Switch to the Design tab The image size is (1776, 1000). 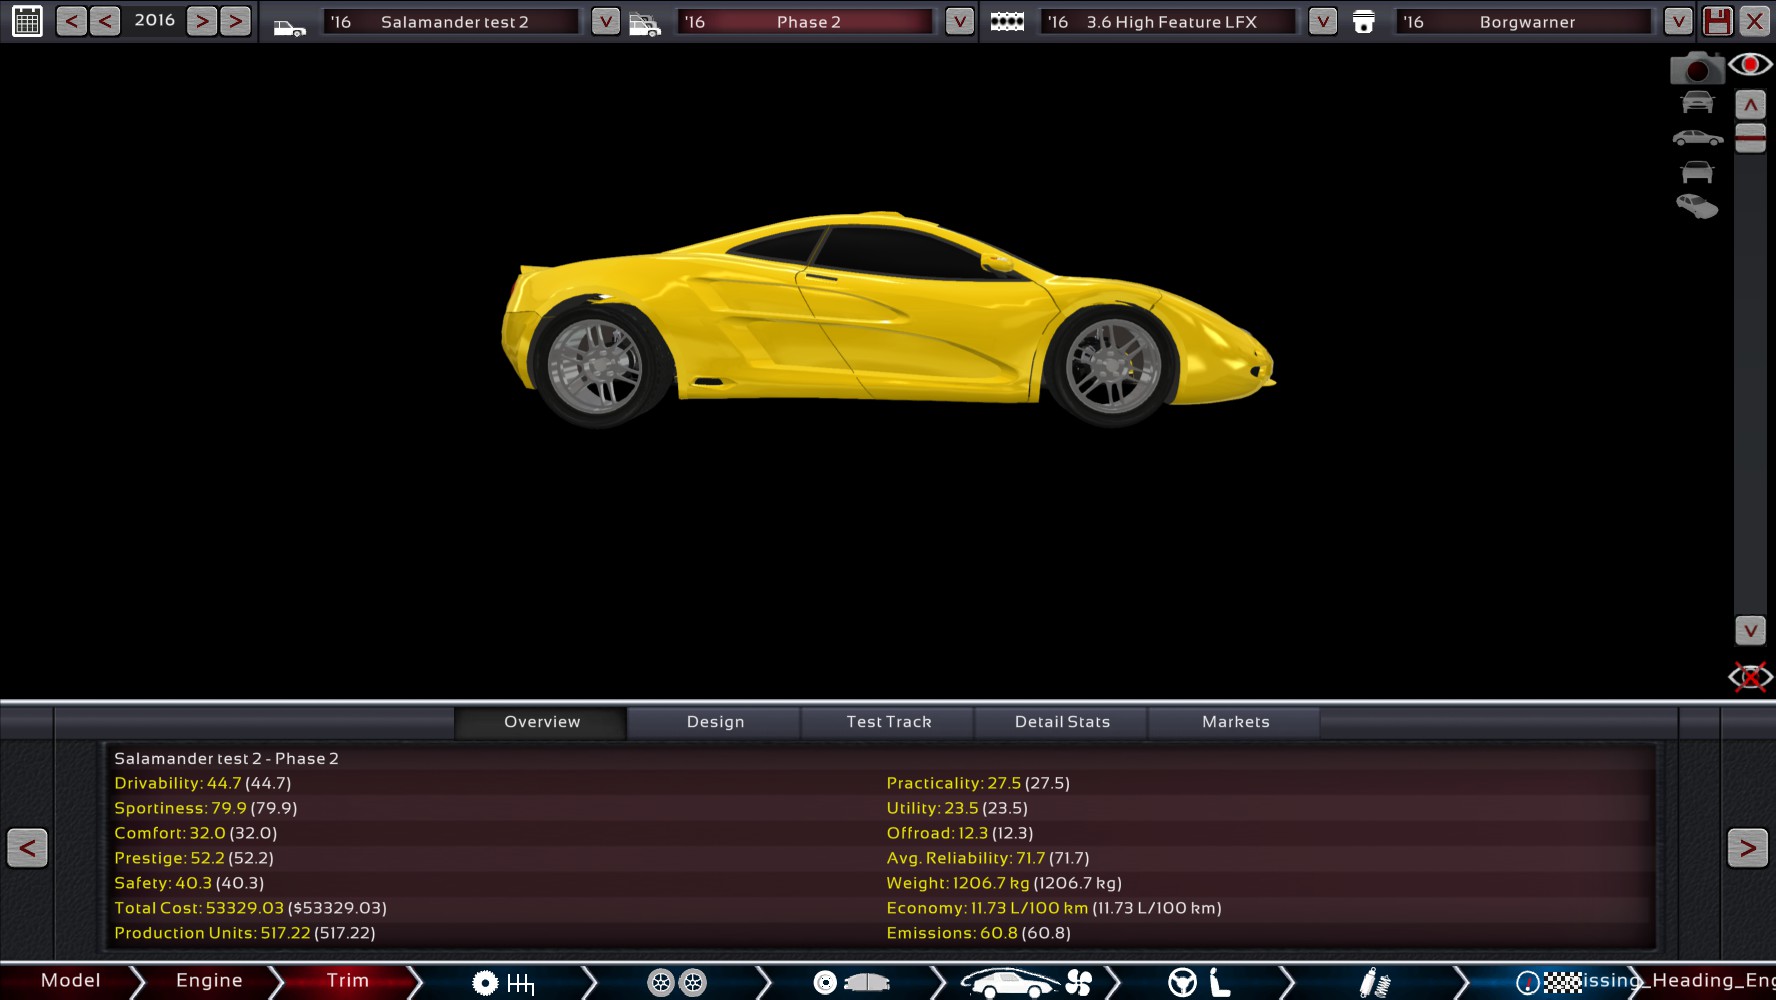pos(715,722)
